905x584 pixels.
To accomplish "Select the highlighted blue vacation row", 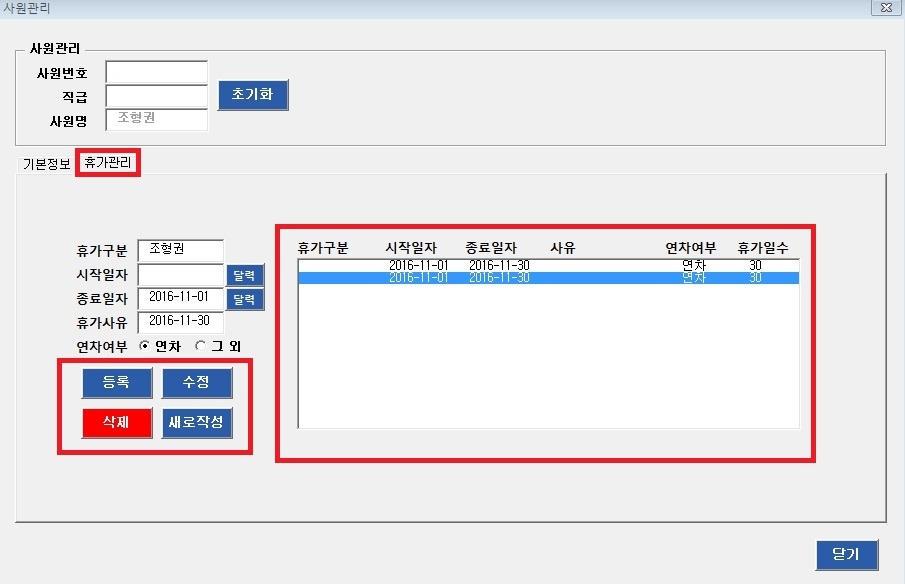I will coord(548,278).
